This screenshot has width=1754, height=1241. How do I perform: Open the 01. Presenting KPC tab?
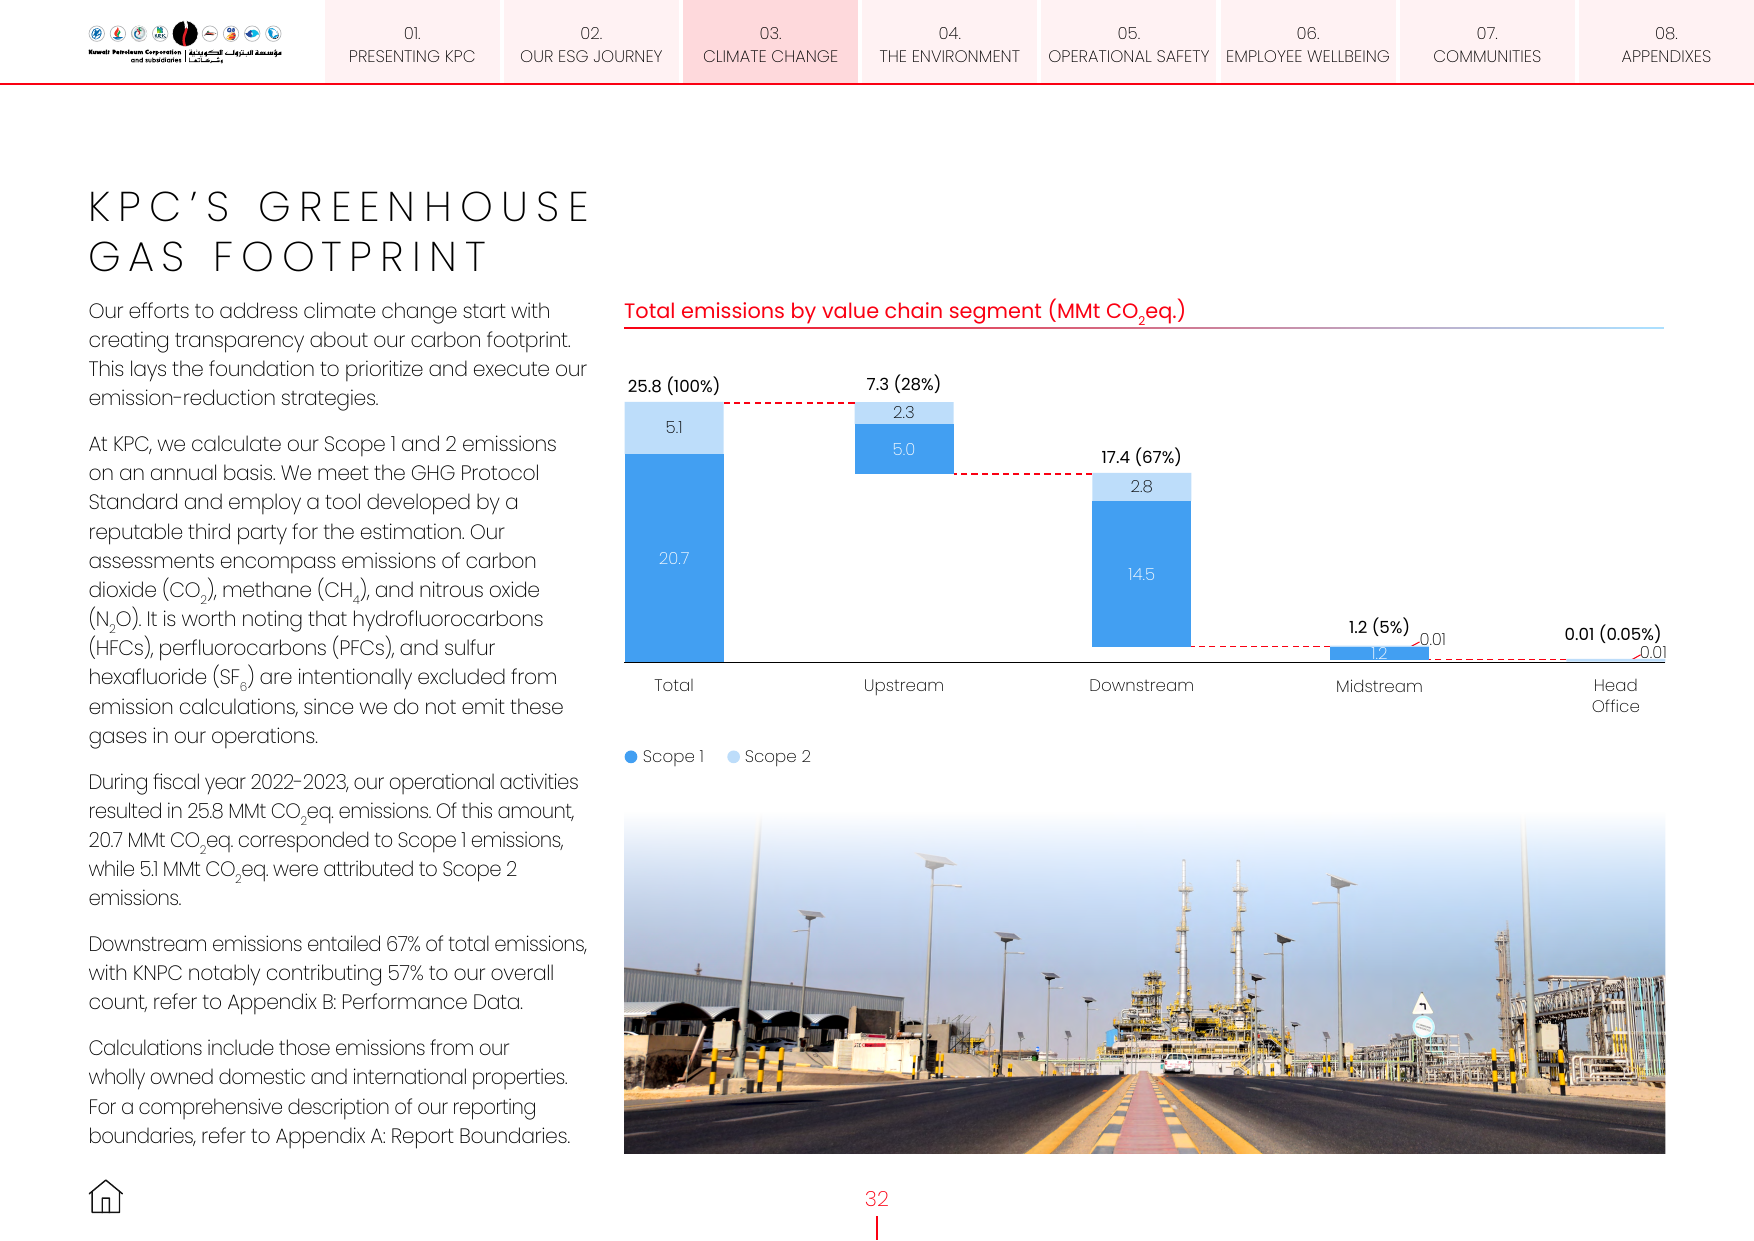[412, 42]
